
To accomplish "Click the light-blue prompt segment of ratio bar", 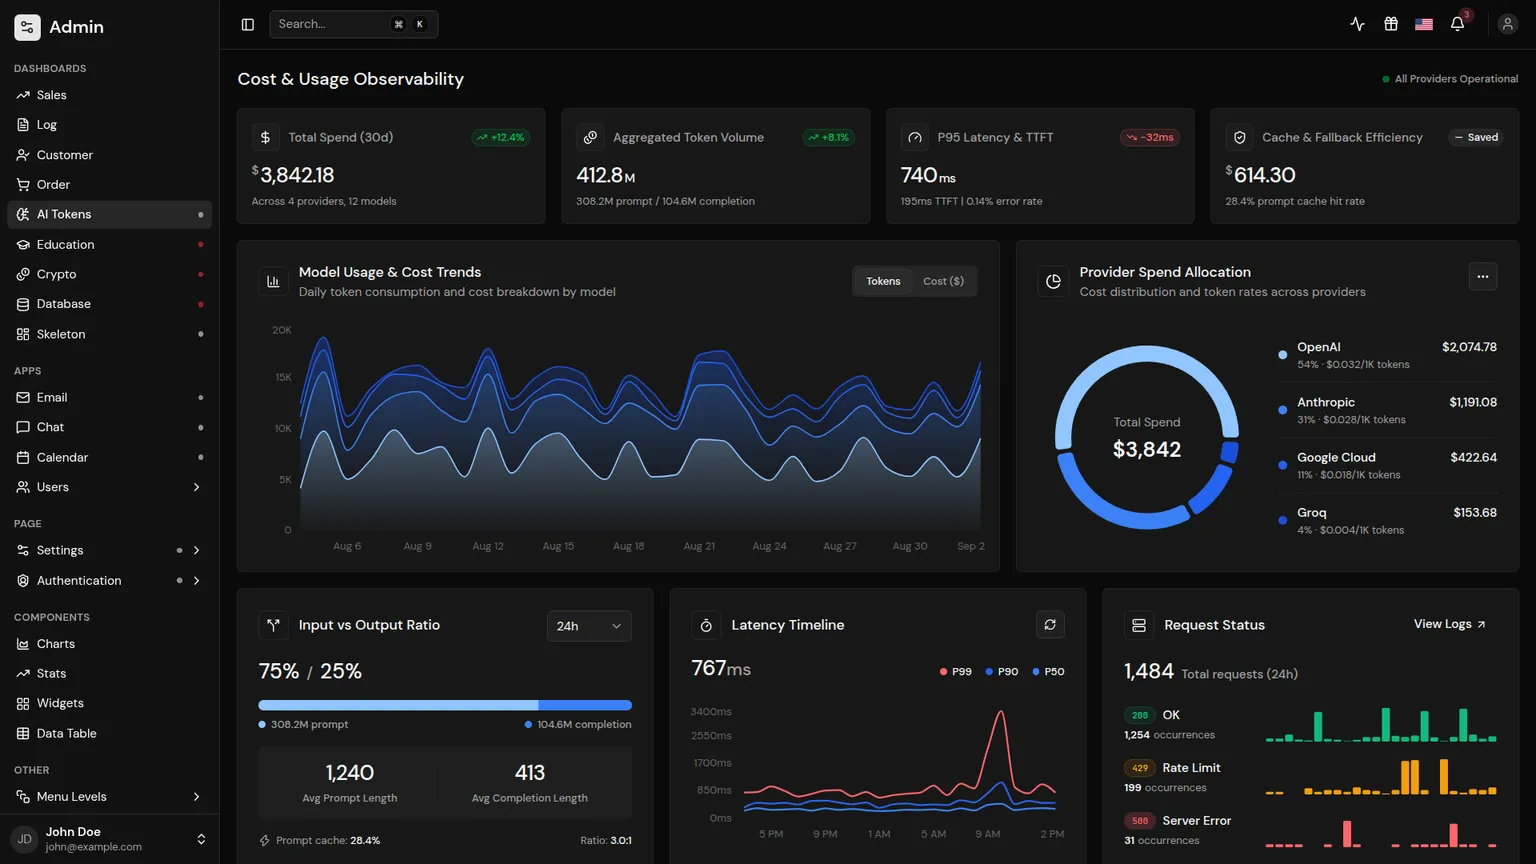I will [398, 705].
